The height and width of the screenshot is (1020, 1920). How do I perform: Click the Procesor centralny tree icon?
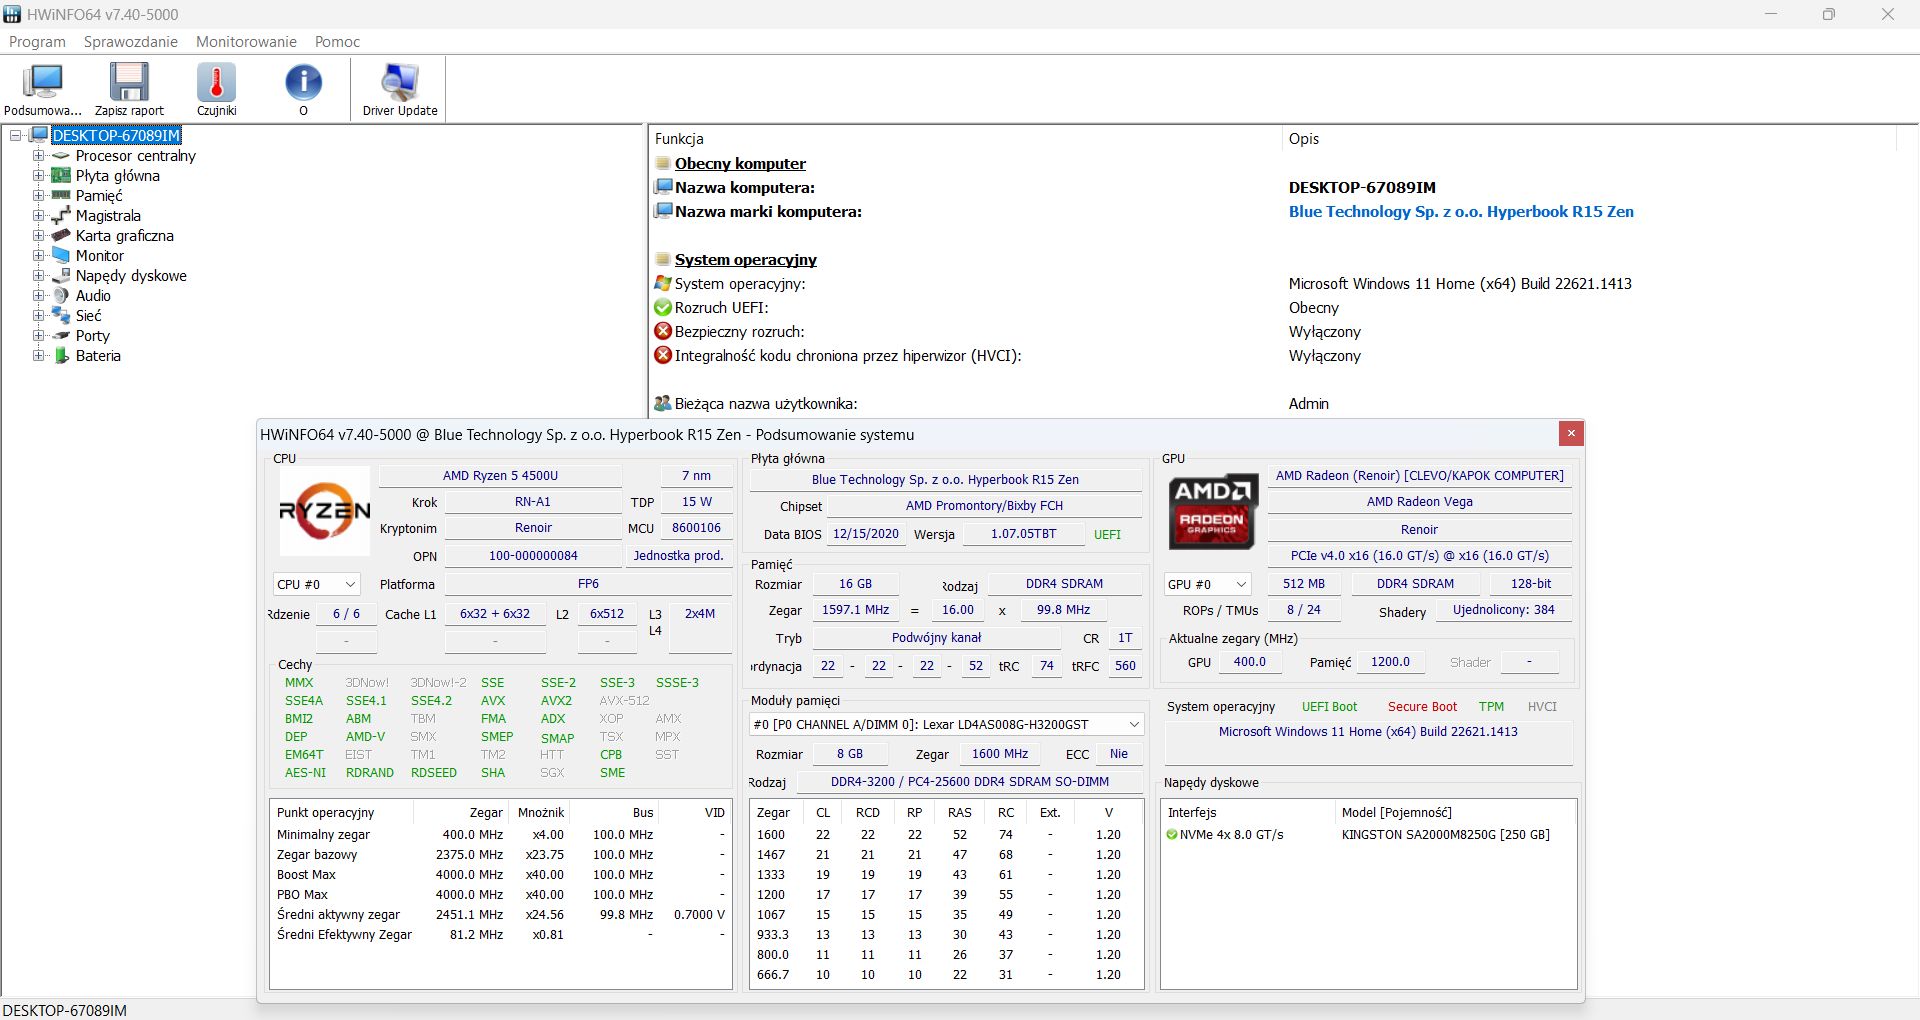61,156
